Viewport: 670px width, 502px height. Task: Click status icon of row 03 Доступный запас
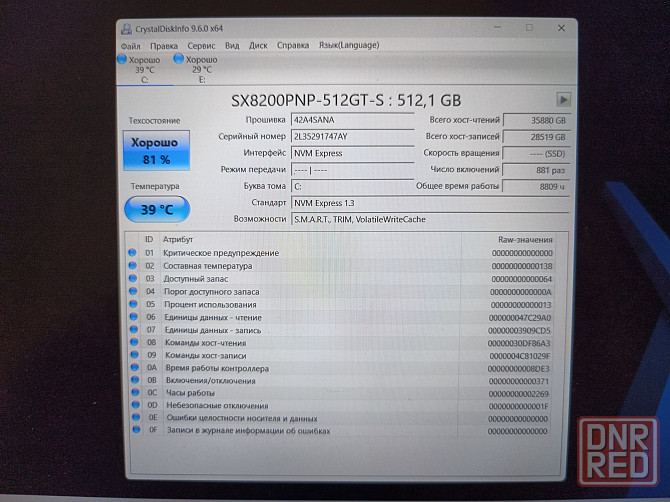click(x=133, y=279)
